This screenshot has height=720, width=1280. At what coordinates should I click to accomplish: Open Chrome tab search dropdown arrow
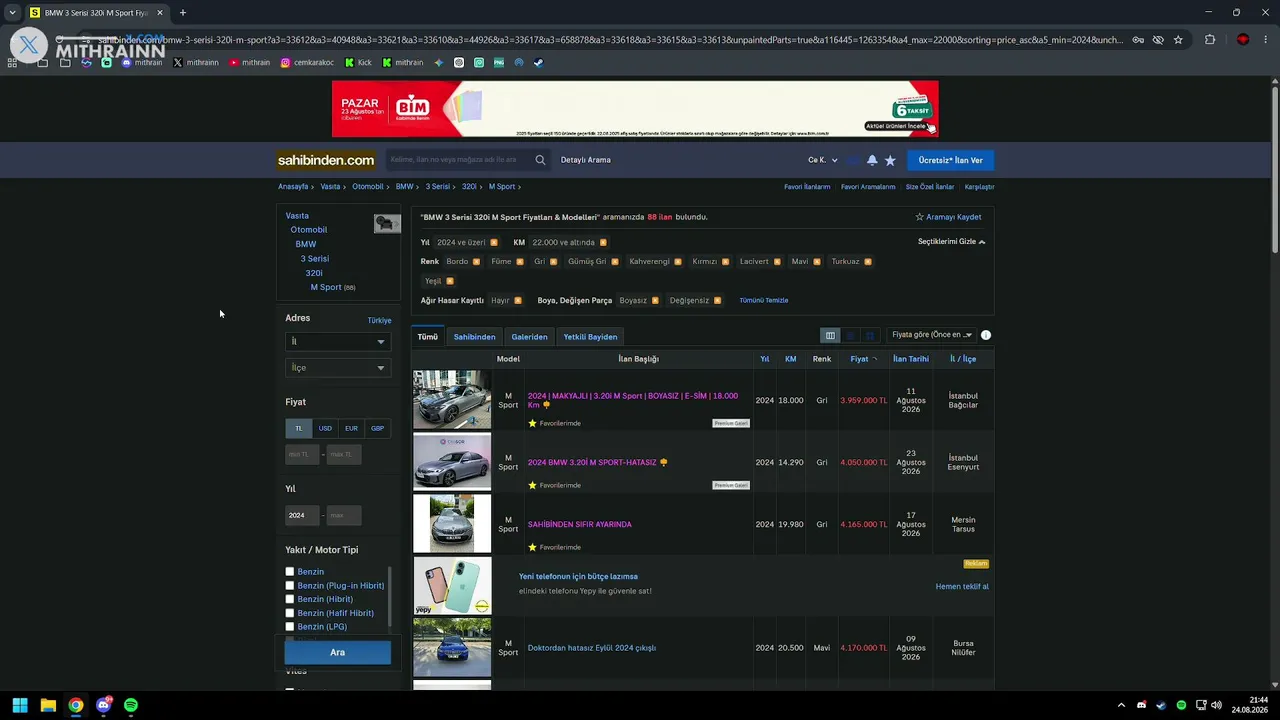(12, 13)
